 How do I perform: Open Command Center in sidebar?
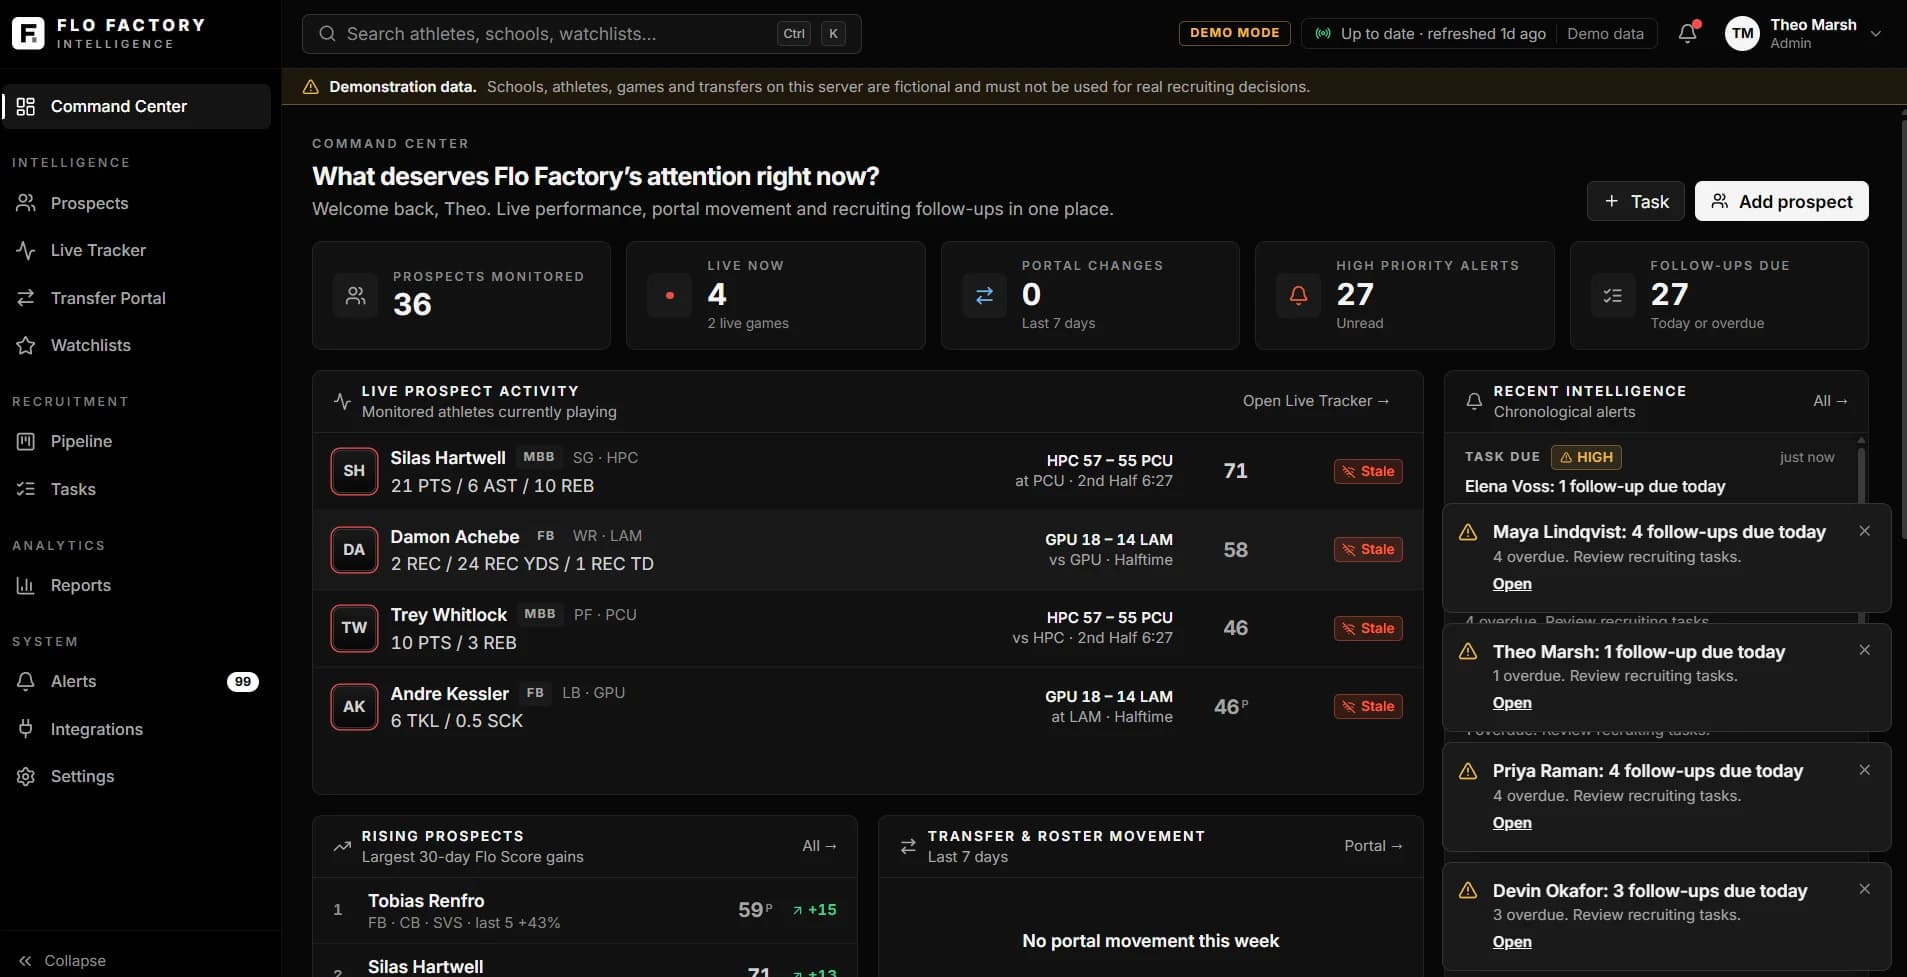[x=137, y=106]
